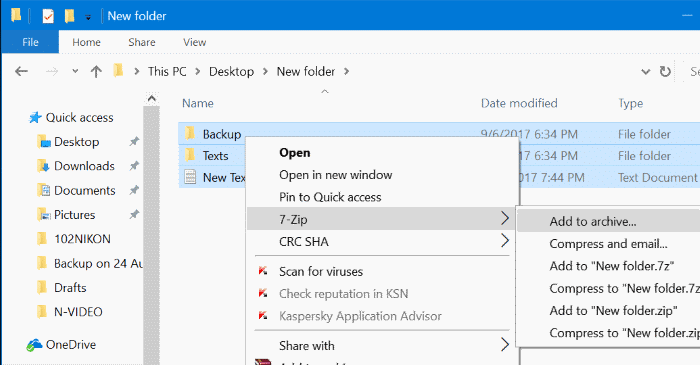Sort by the Type column header
The height and width of the screenshot is (365, 700).
(x=631, y=104)
